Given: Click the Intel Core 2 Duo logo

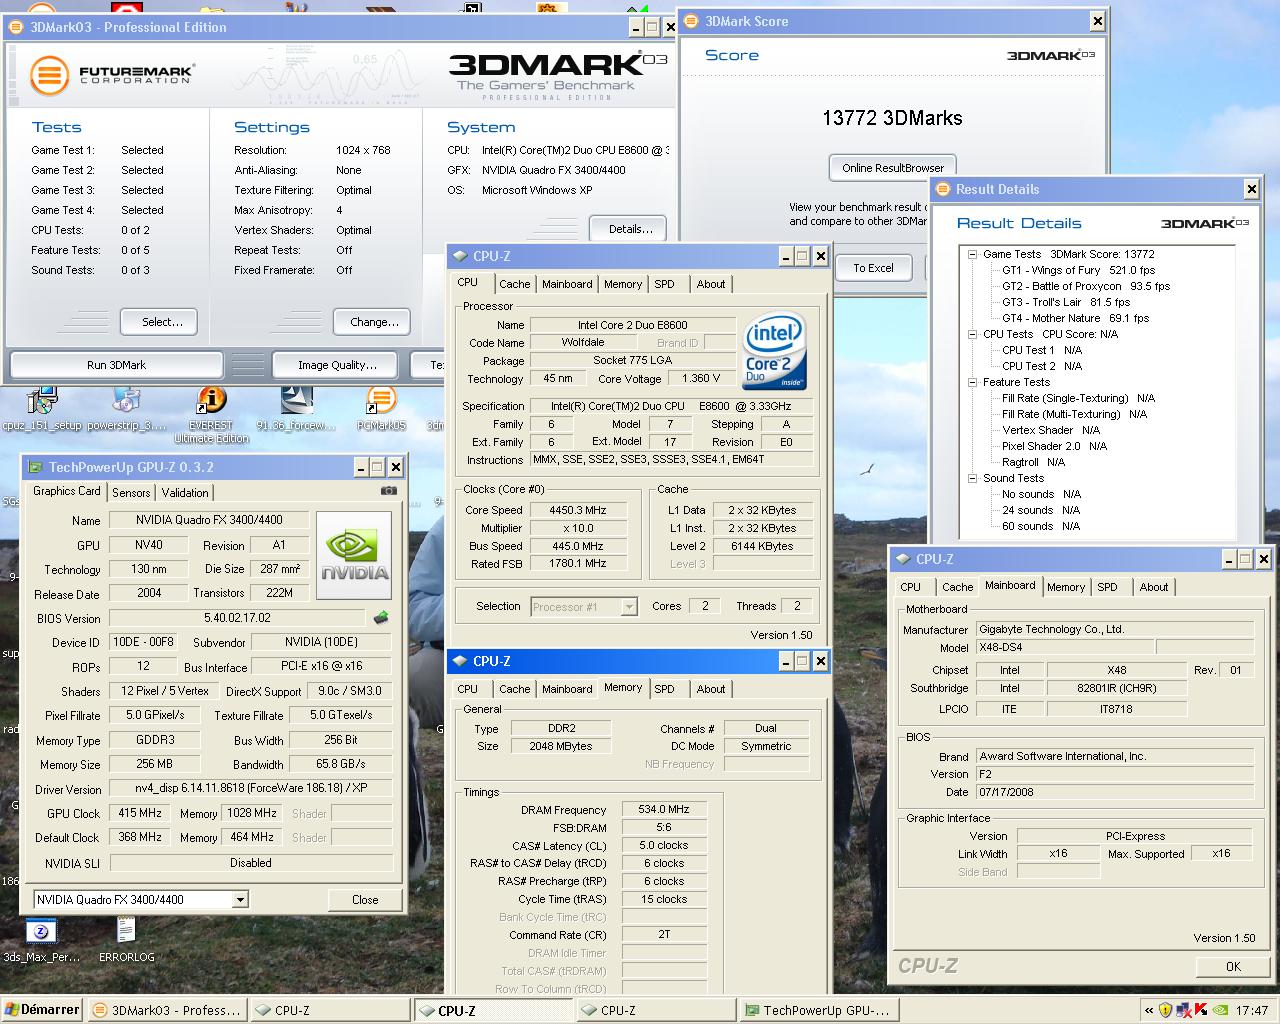Looking at the screenshot, I should click(x=774, y=351).
